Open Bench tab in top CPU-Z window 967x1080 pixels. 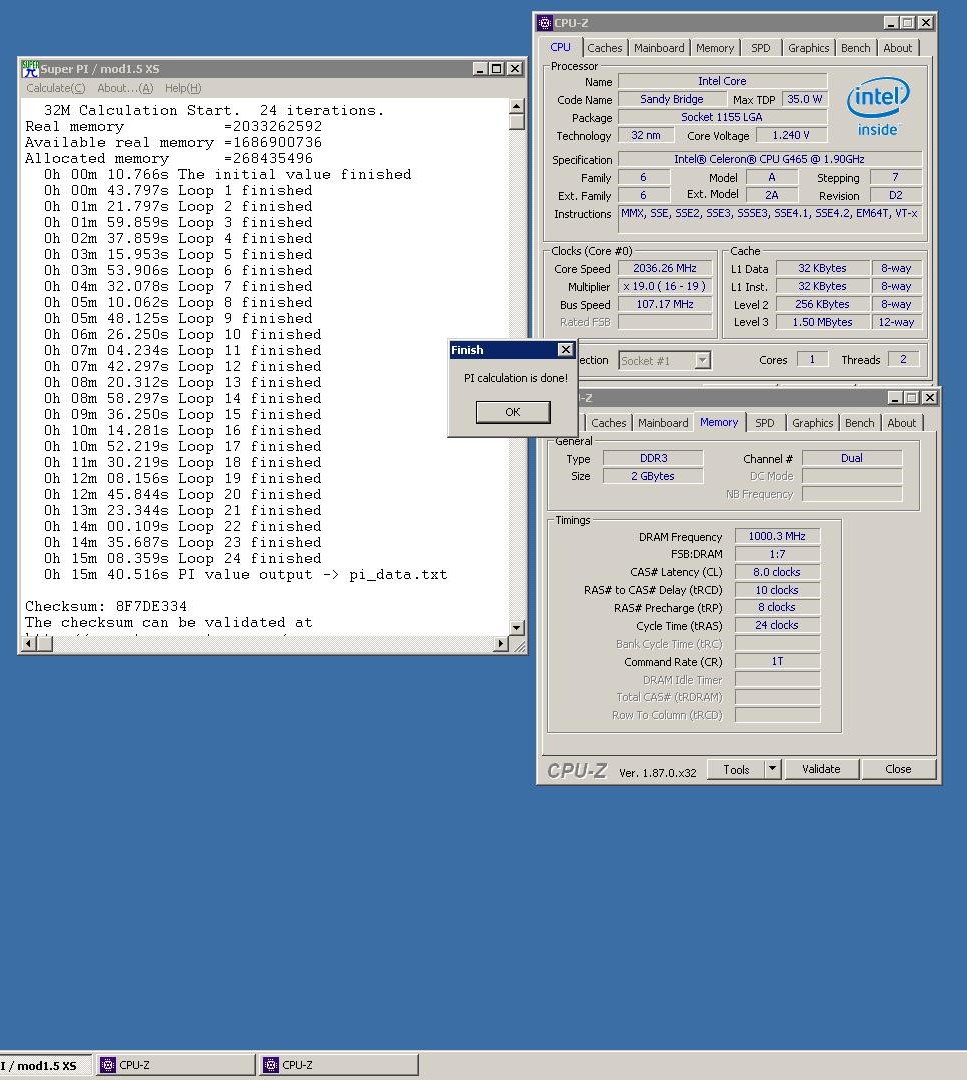[855, 48]
